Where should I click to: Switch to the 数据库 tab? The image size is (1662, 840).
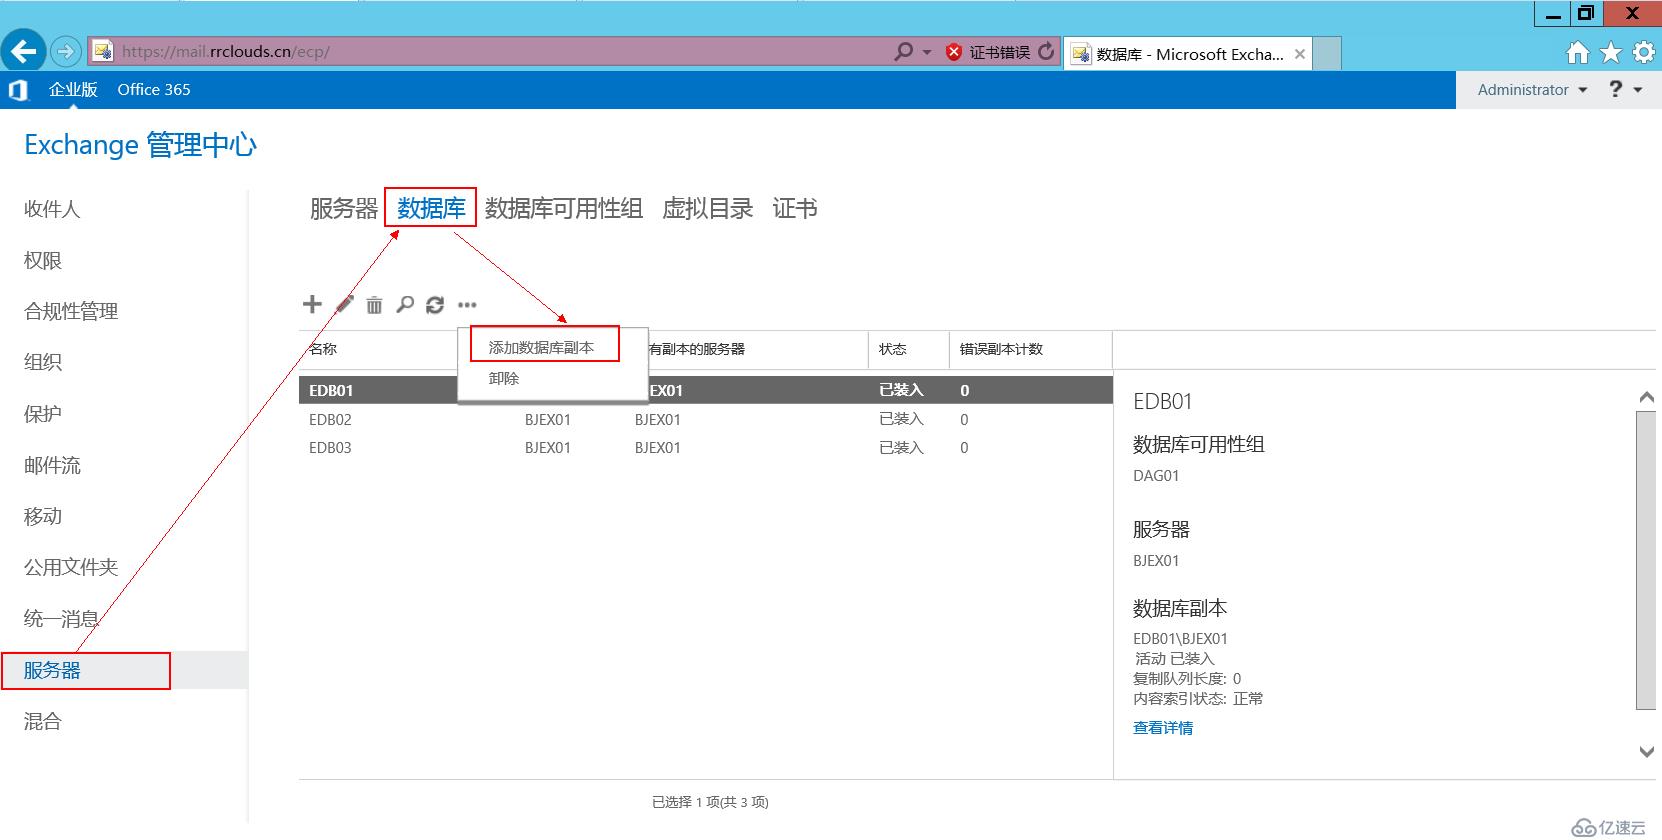(x=431, y=208)
